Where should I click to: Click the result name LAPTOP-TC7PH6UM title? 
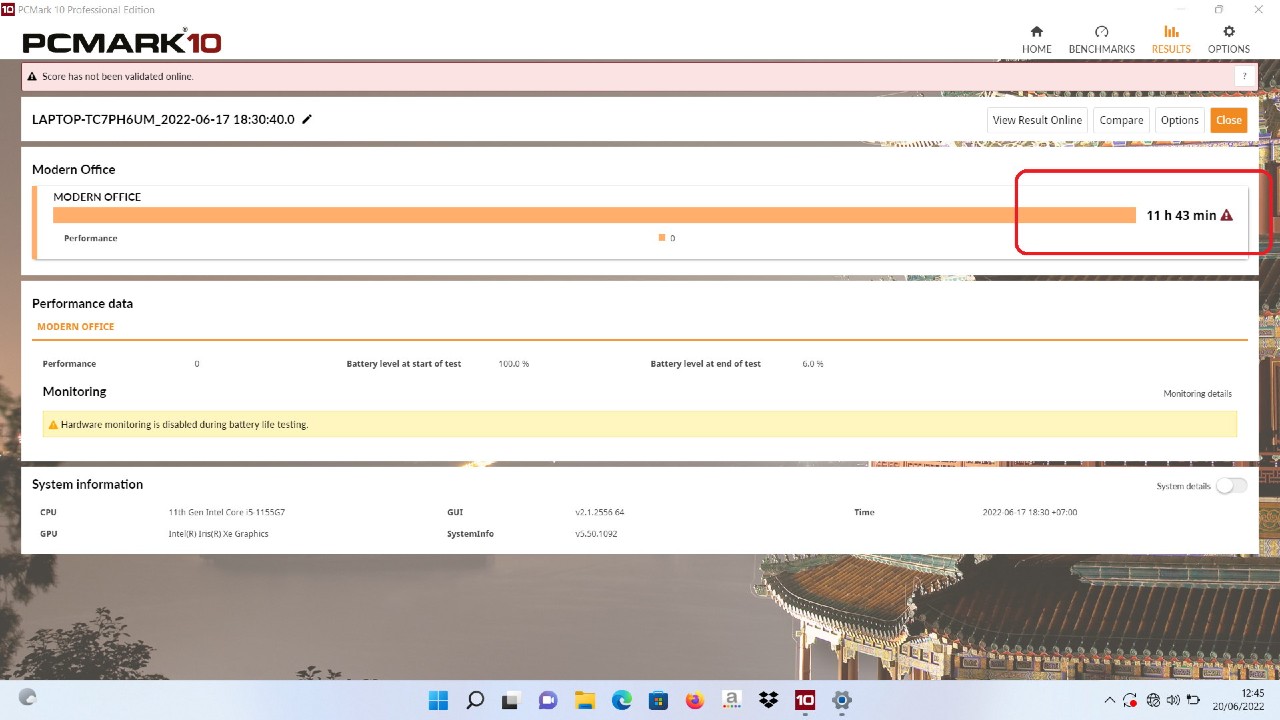tap(163, 119)
